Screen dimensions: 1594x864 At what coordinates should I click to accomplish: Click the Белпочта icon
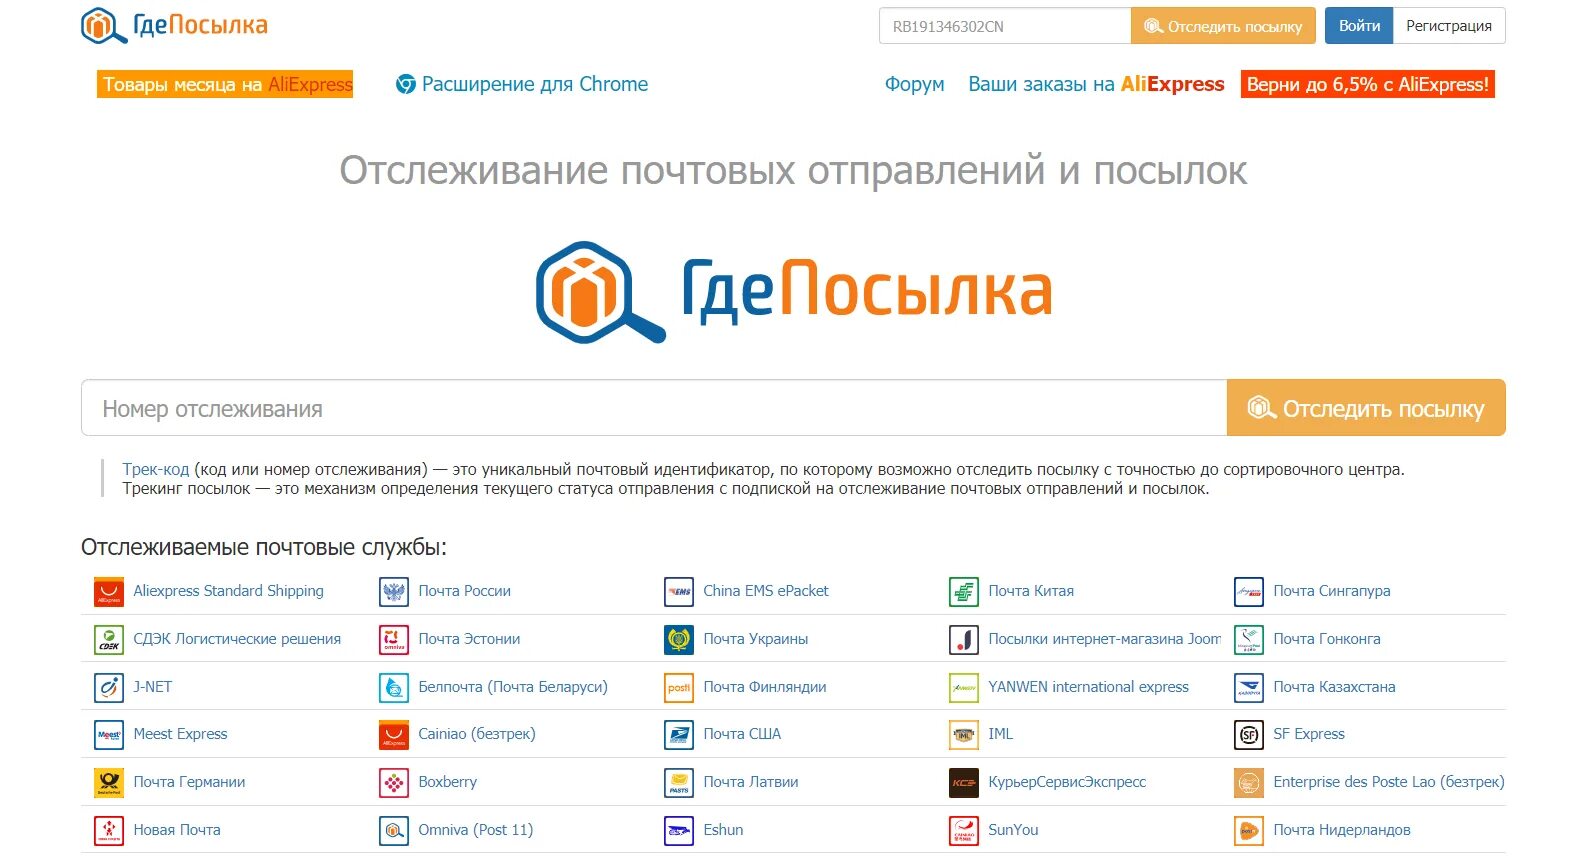tap(394, 688)
